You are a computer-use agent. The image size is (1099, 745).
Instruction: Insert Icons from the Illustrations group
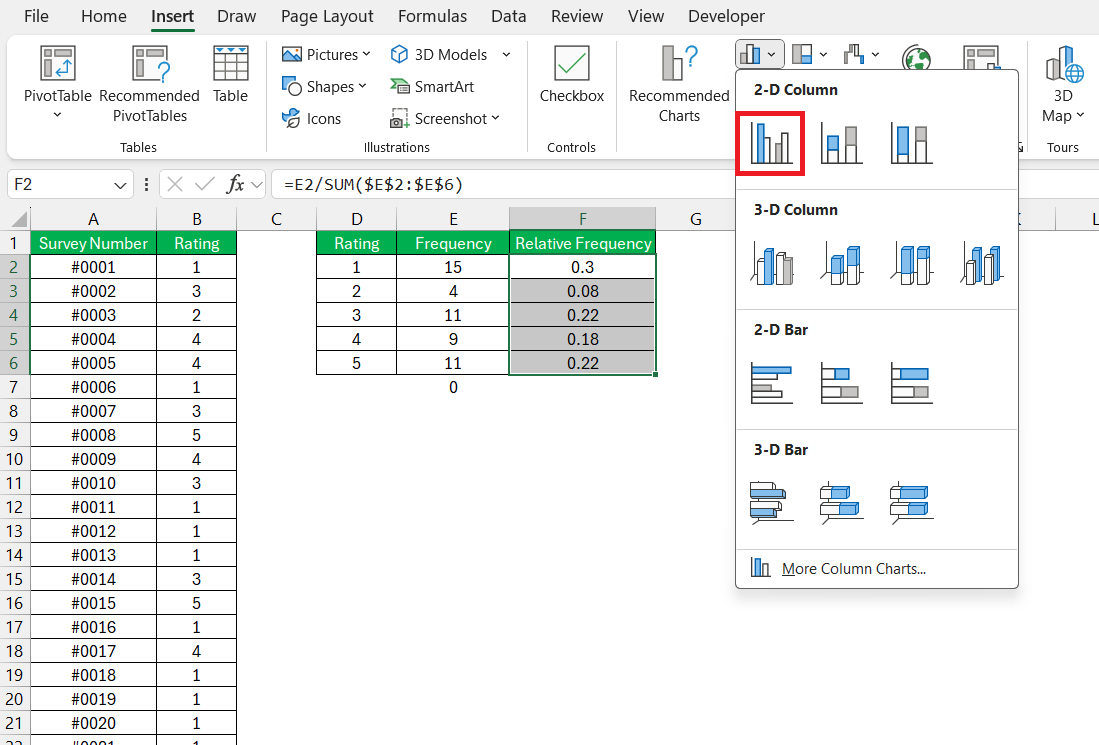coord(311,118)
